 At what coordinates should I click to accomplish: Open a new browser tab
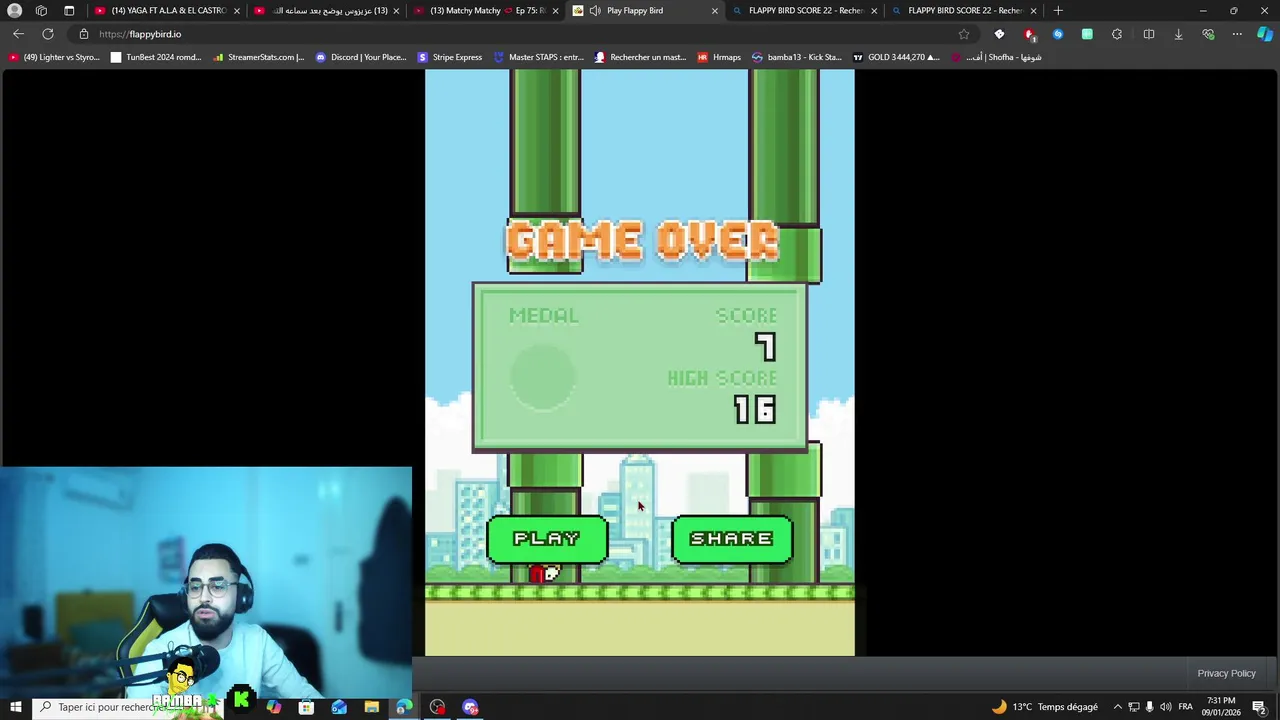coord(1058,10)
